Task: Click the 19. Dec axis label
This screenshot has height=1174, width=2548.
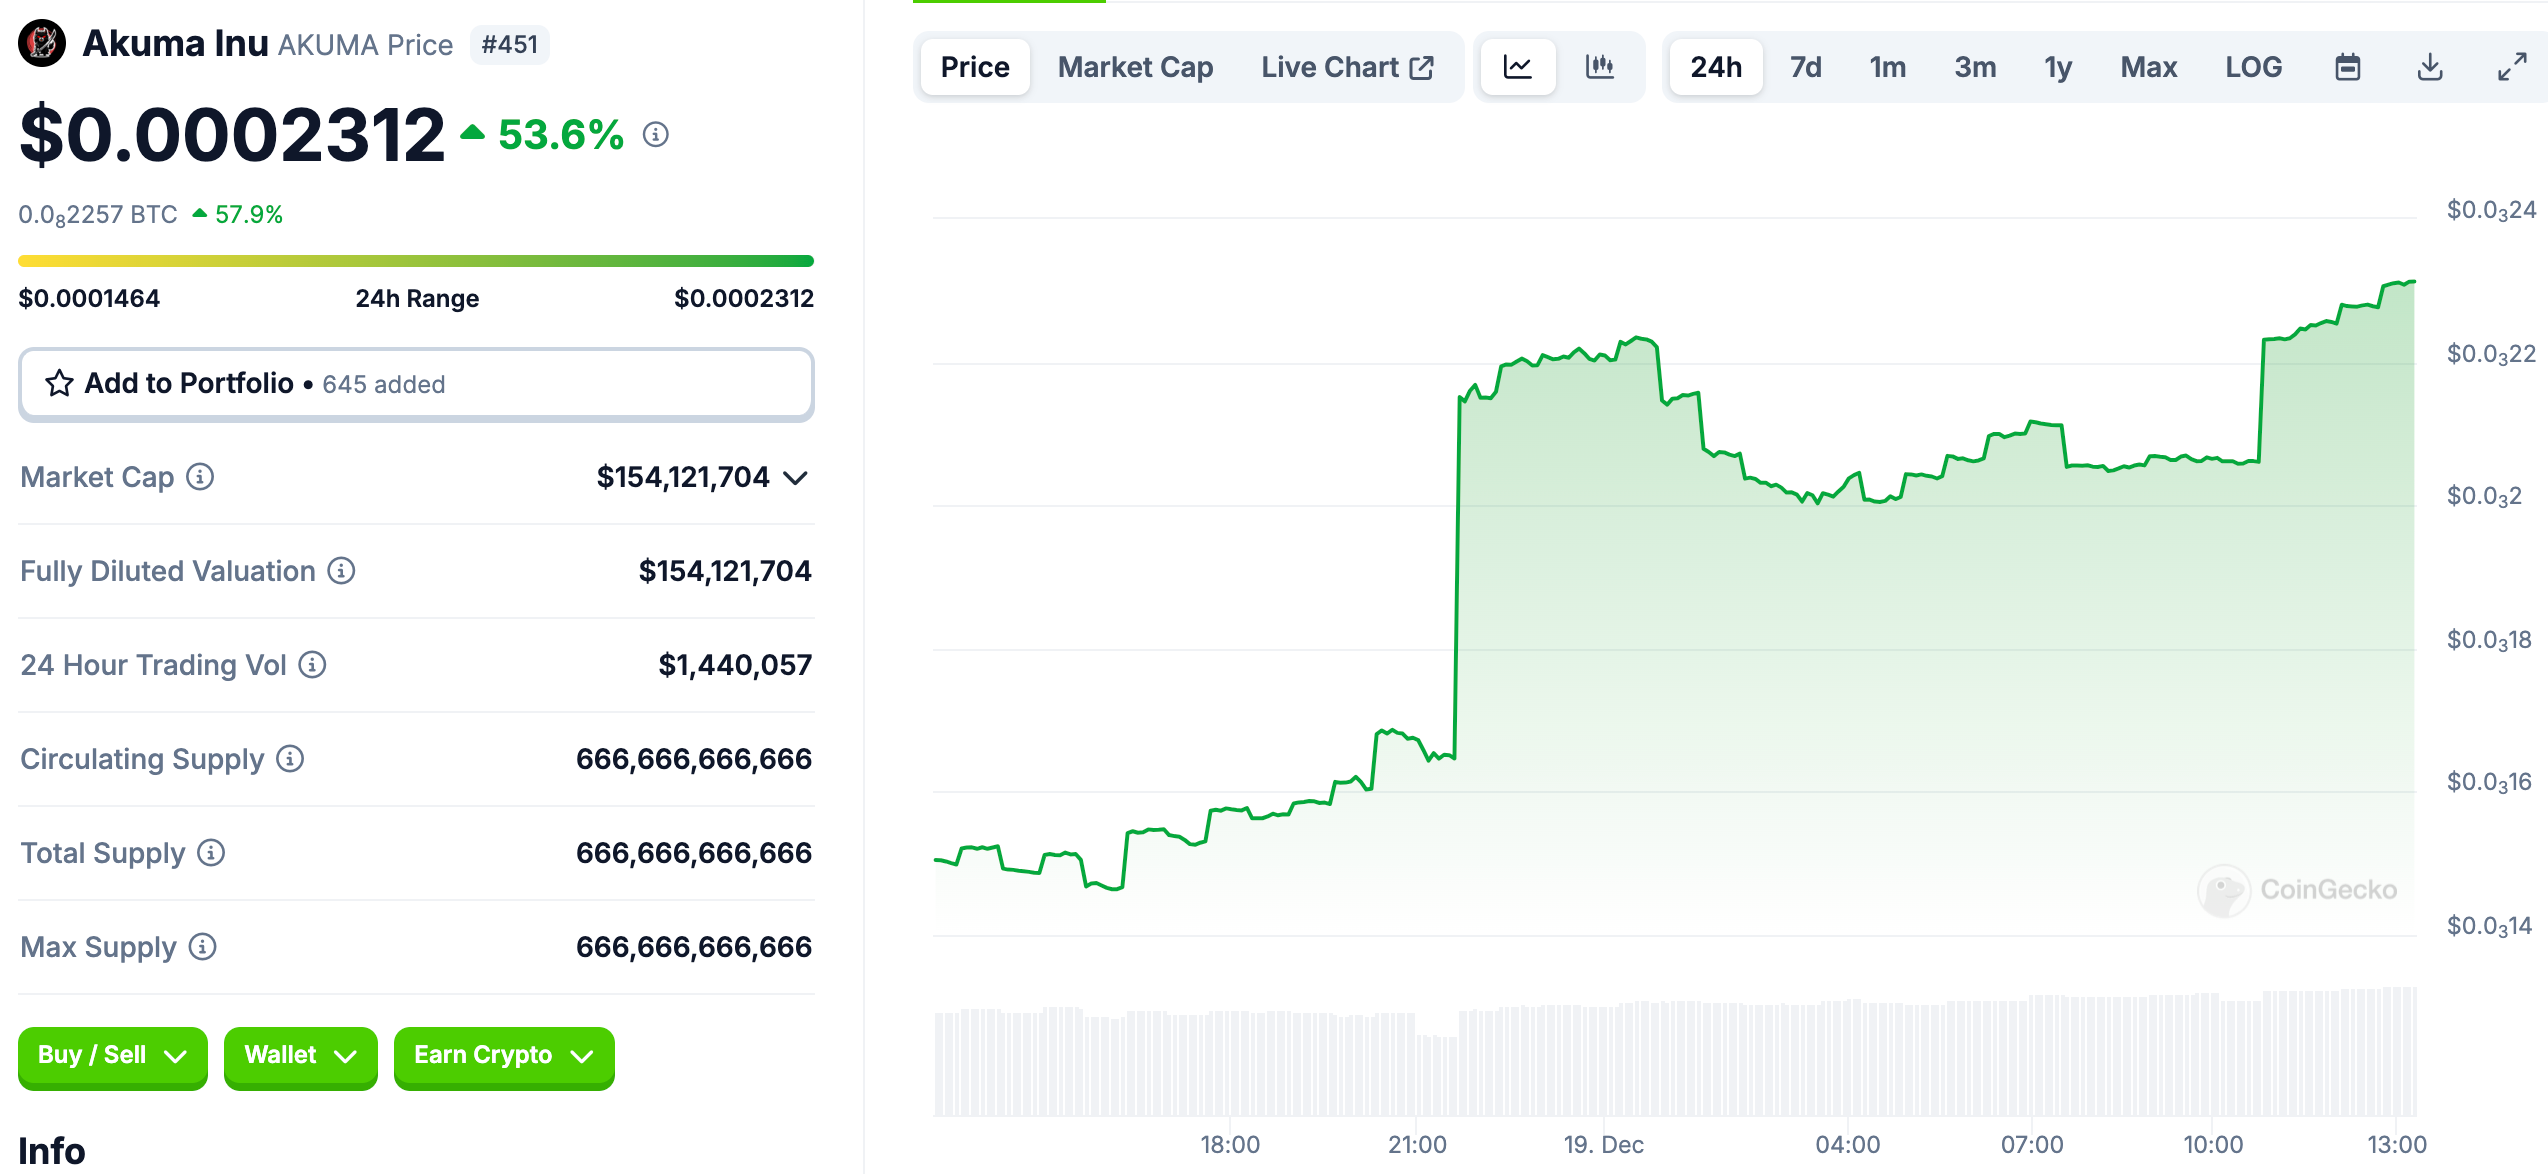Action: [x=1603, y=1145]
